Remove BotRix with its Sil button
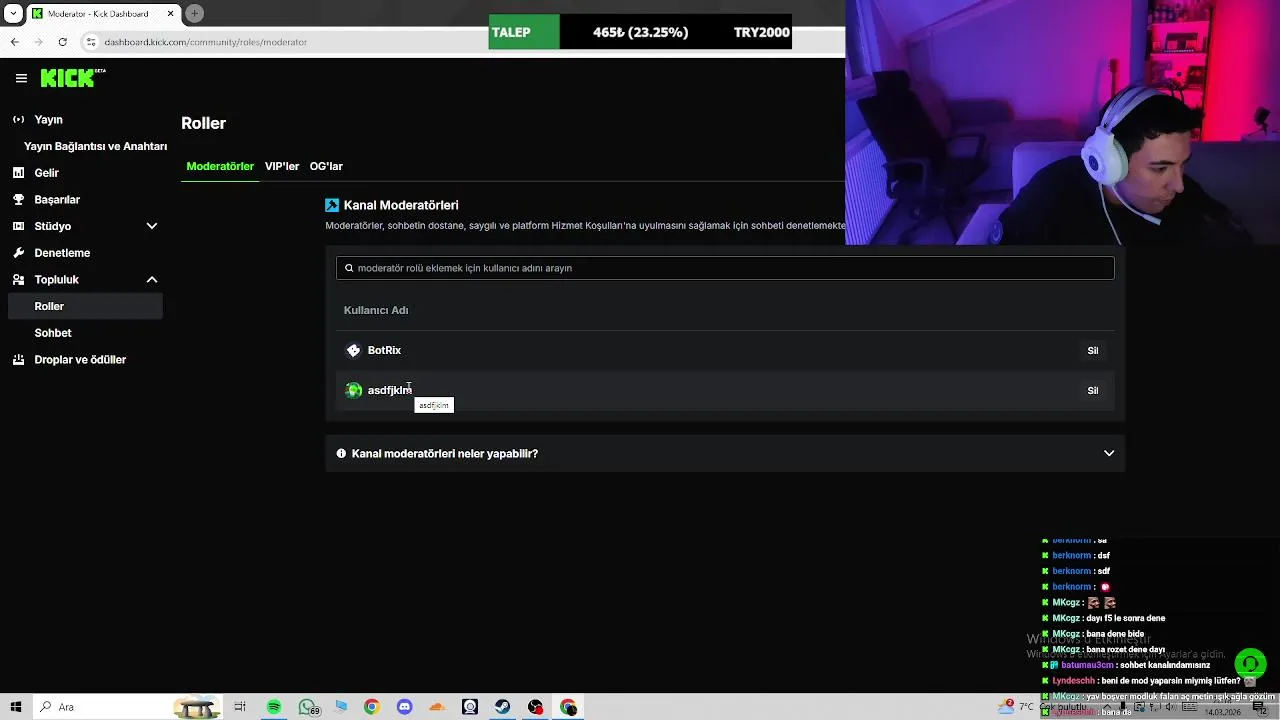1280x720 pixels. pyautogui.click(x=1092, y=350)
